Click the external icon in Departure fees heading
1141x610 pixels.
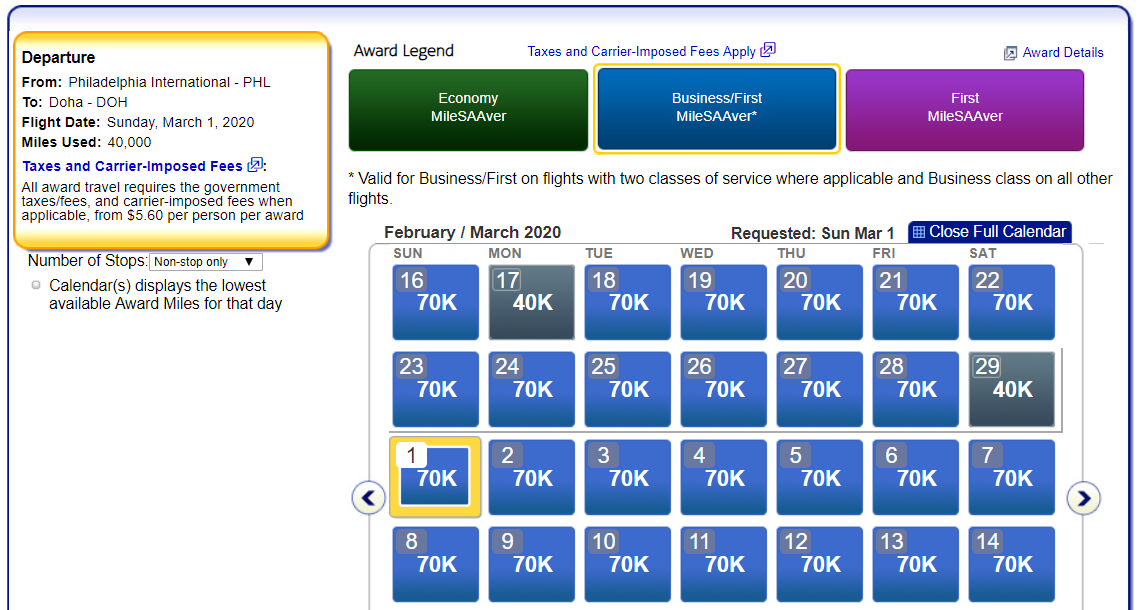[255, 165]
